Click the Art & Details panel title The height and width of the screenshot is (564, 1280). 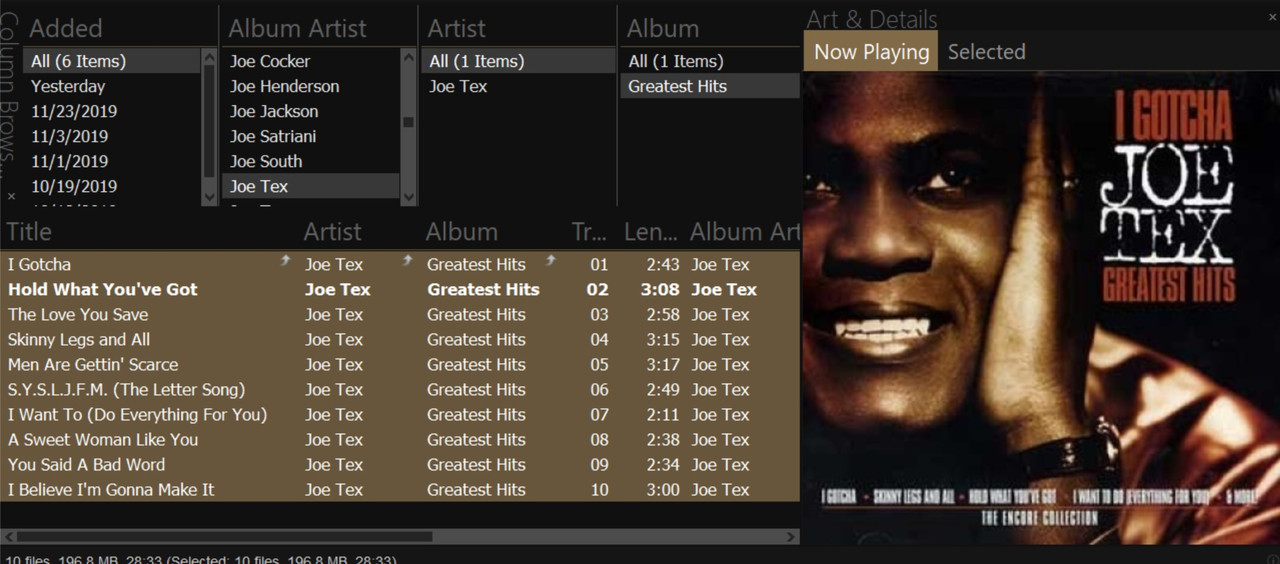pos(872,19)
